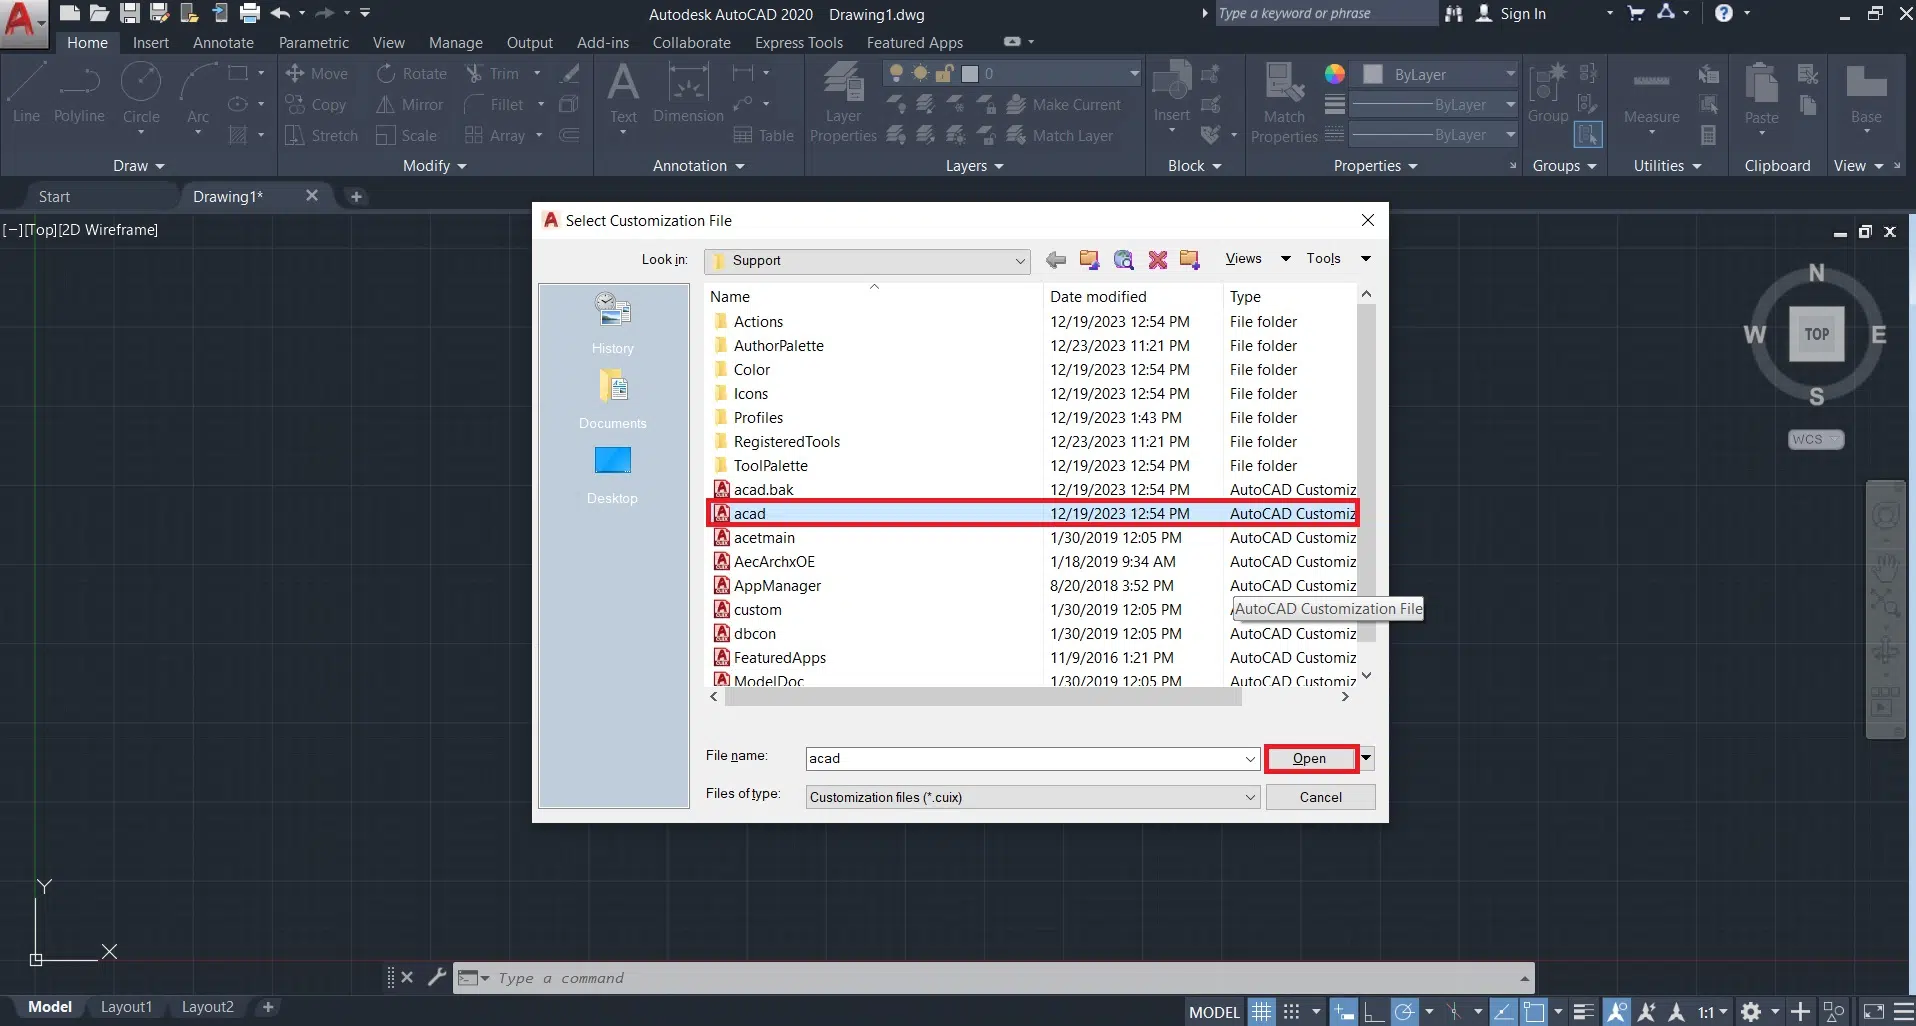Click the Cancel button
This screenshot has width=1916, height=1026.
tap(1320, 797)
